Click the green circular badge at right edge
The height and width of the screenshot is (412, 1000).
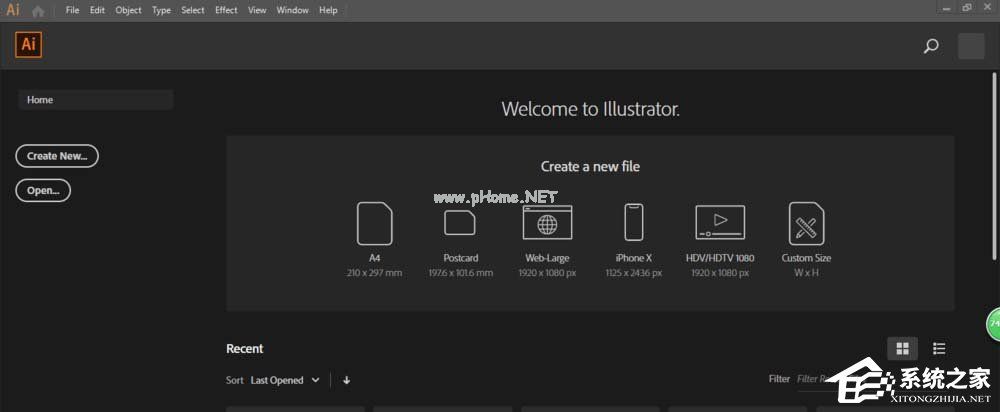[x=994, y=324]
